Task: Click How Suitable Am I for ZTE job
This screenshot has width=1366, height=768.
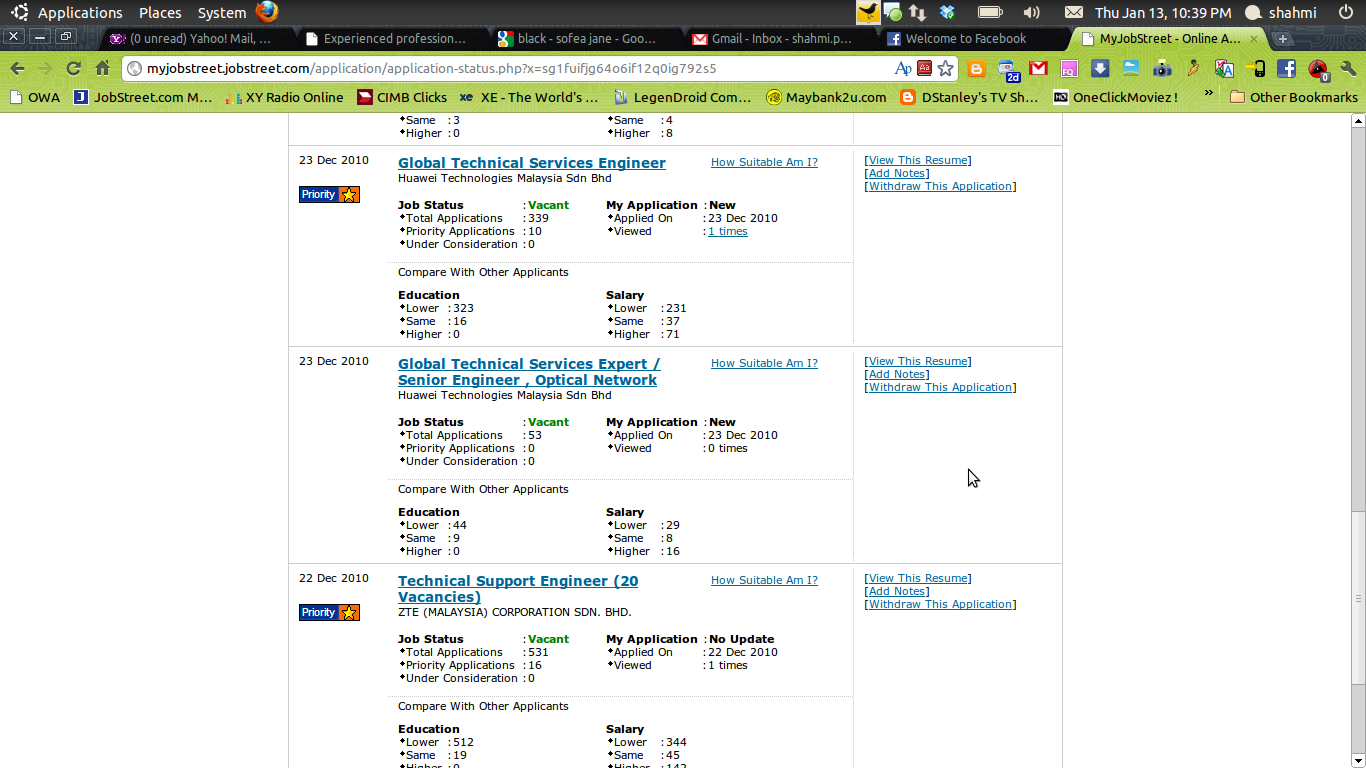Action: [764, 580]
